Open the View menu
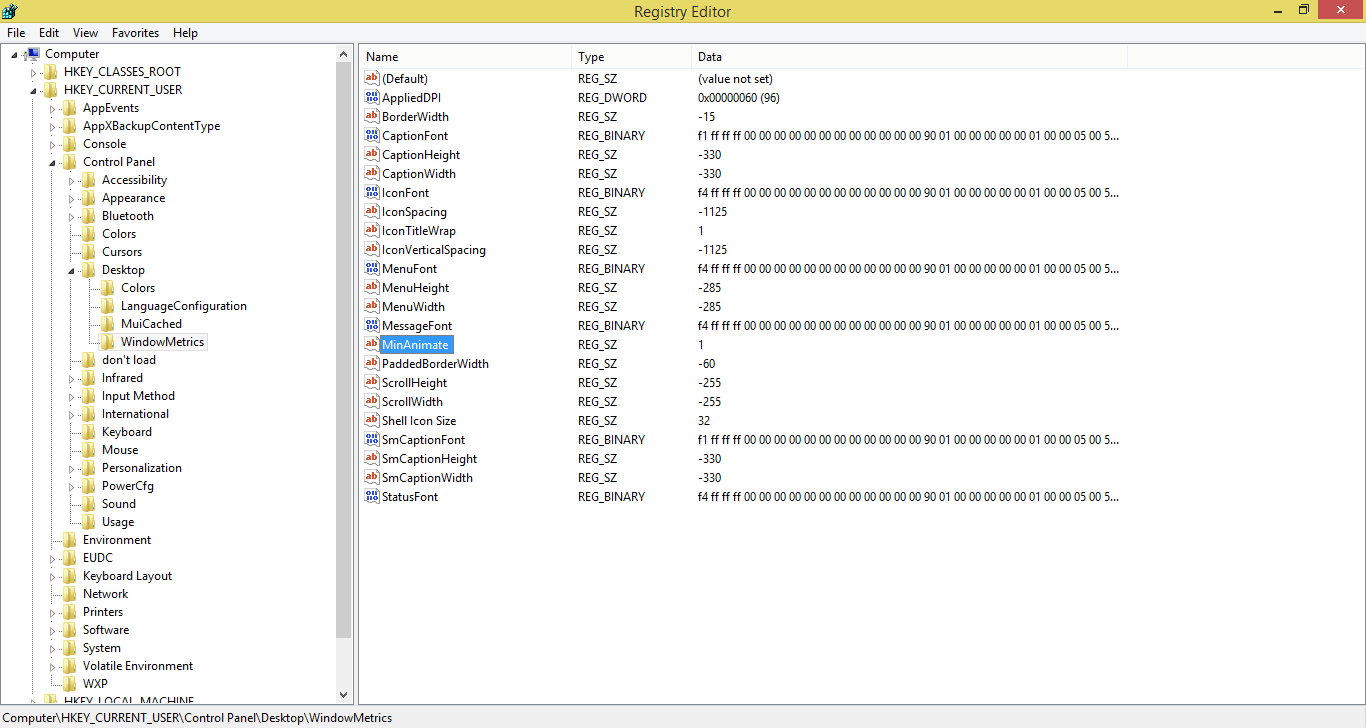 [86, 33]
